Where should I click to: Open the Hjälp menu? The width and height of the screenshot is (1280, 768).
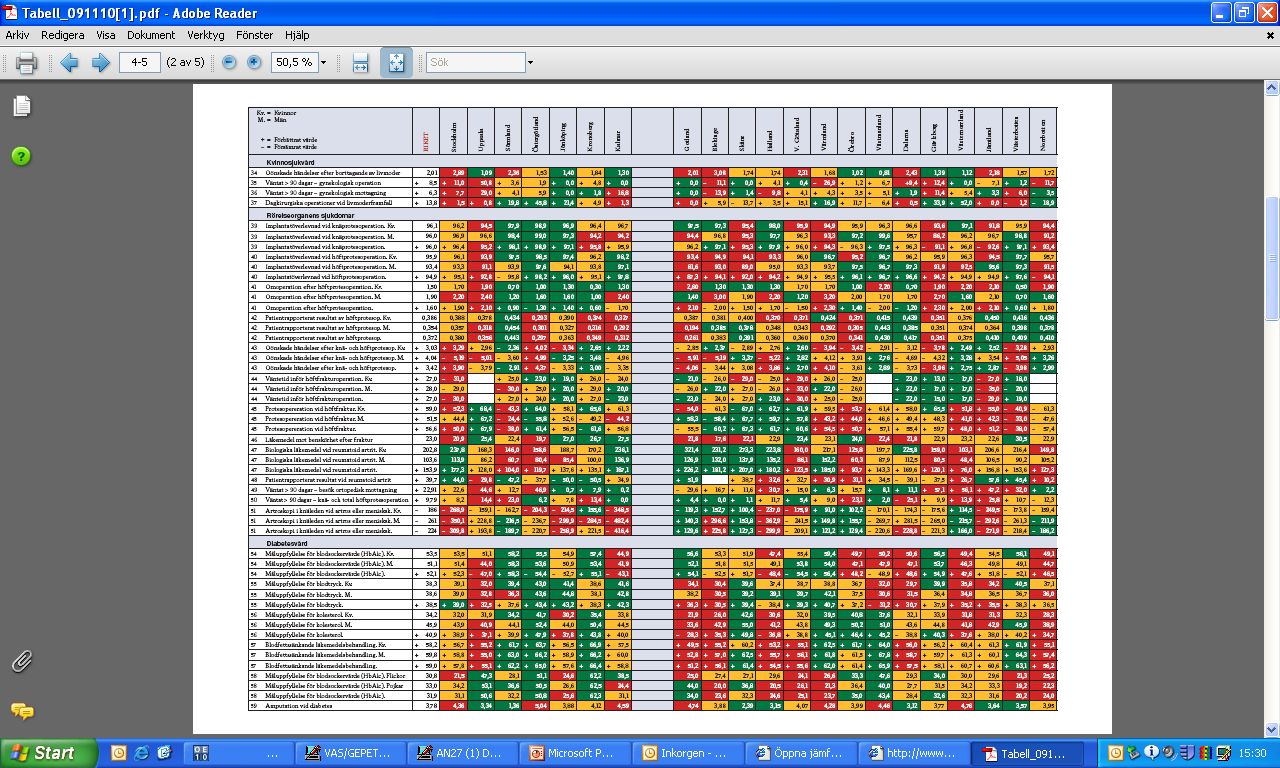[x=297, y=34]
